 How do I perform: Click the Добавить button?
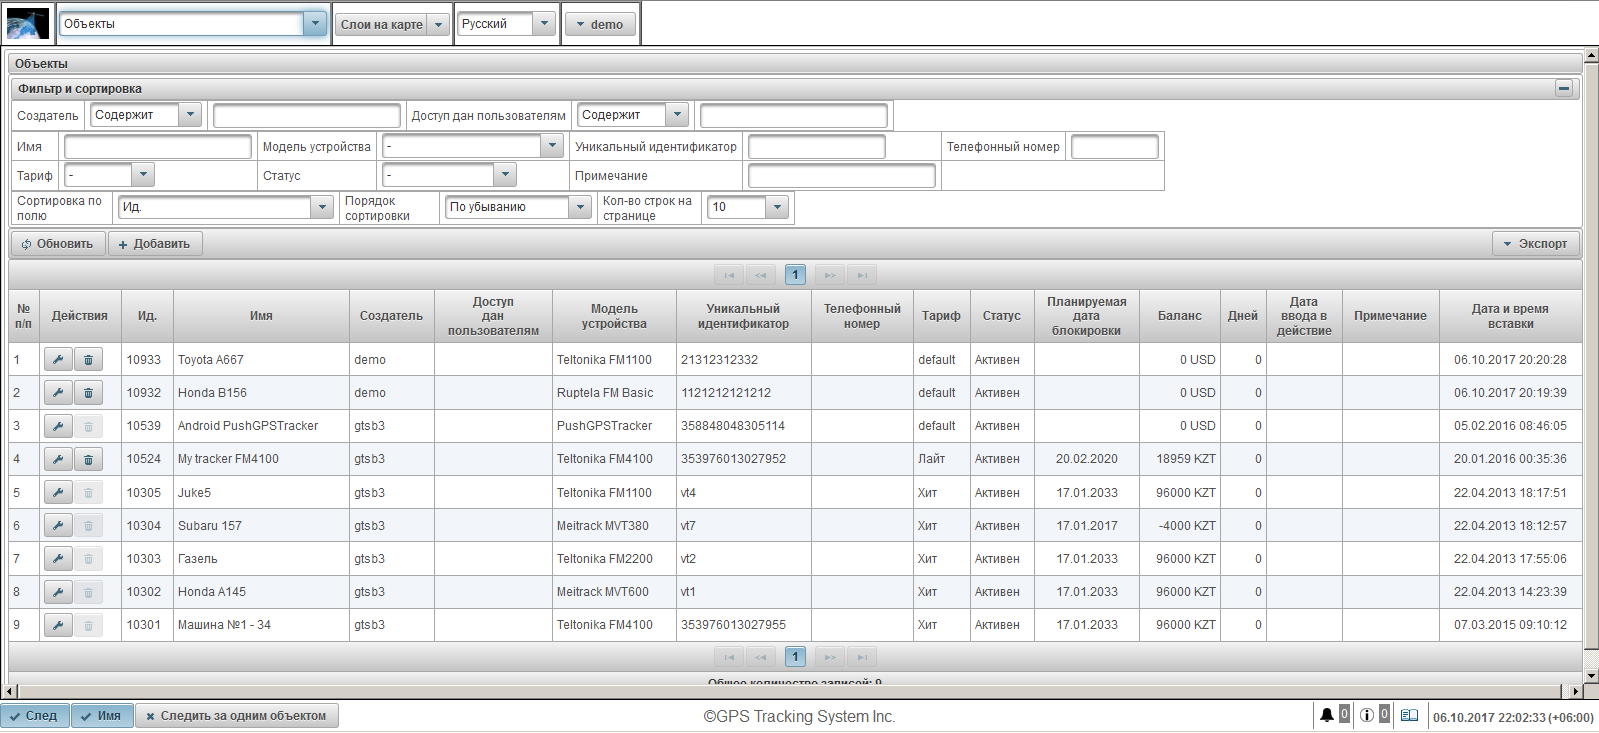pos(155,244)
